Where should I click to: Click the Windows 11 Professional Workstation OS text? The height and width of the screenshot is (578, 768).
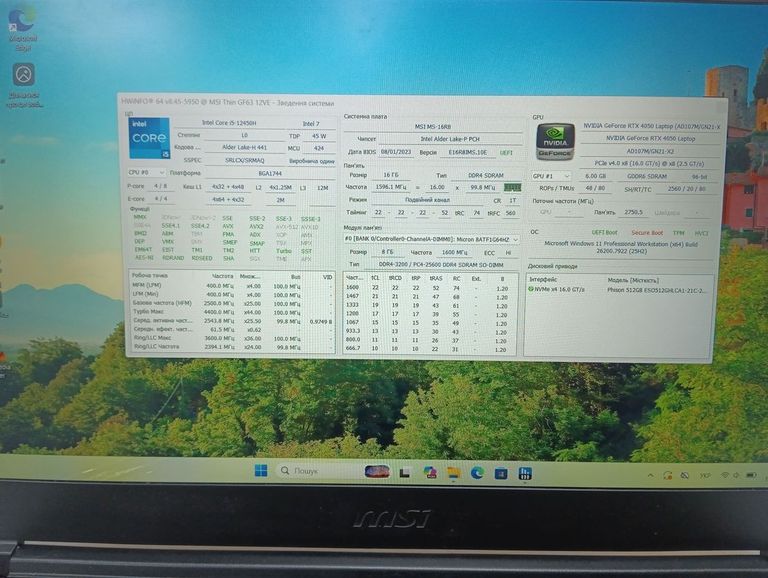[x=621, y=247]
